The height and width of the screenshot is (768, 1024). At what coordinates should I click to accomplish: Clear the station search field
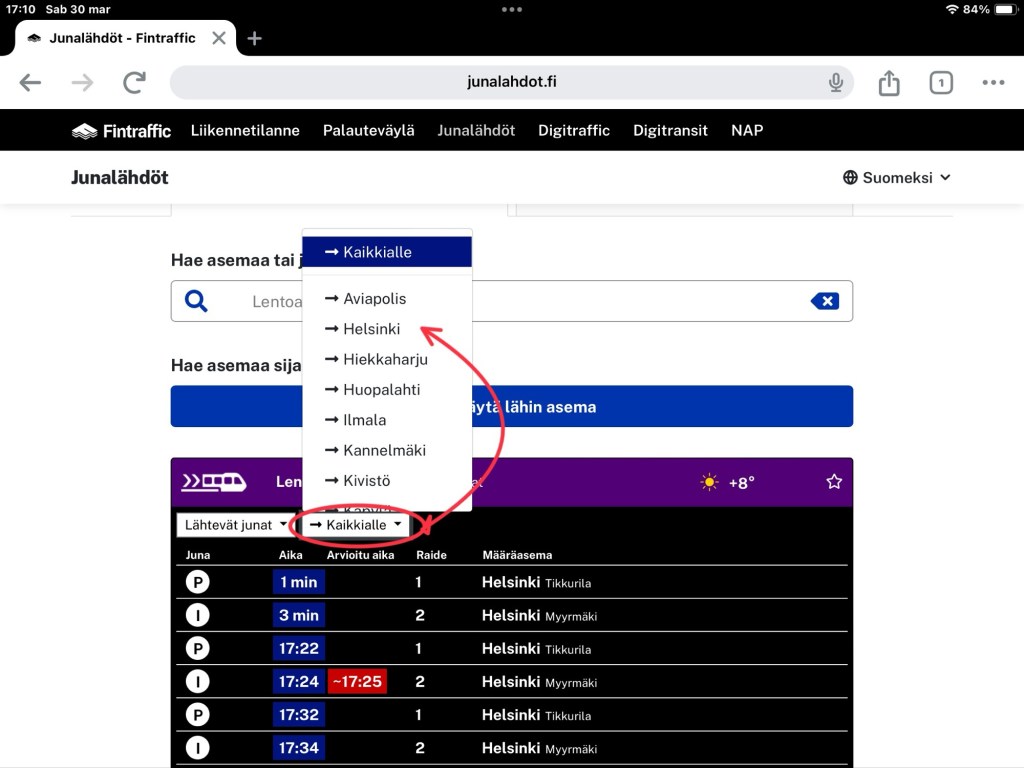[824, 301]
